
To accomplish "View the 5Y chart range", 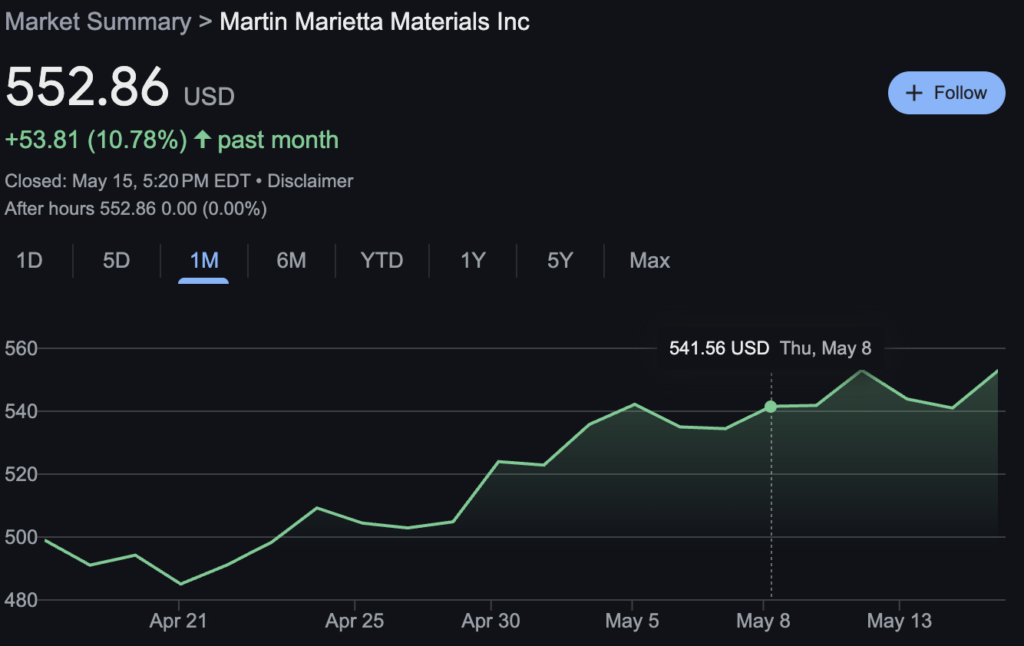I will coord(560,261).
